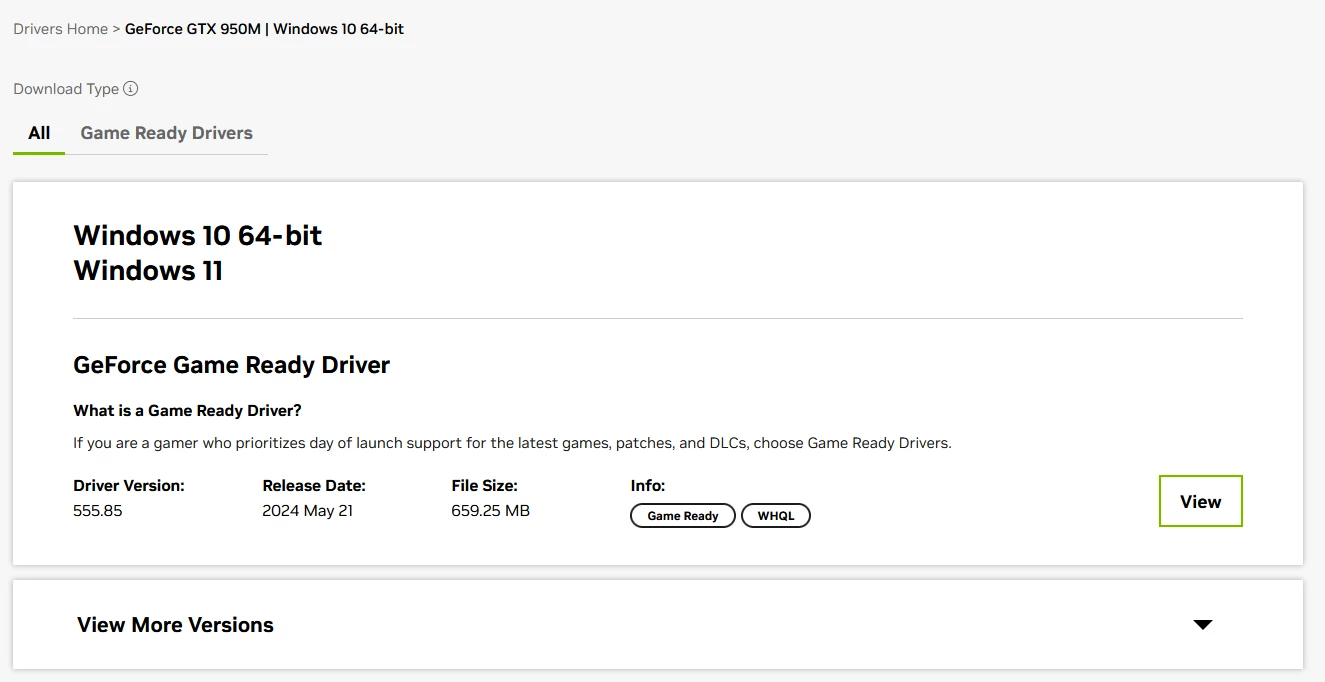Click the Windows 10 64-bit heading
Image resolution: width=1325 pixels, height=682 pixels.
(x=198, y=235)
